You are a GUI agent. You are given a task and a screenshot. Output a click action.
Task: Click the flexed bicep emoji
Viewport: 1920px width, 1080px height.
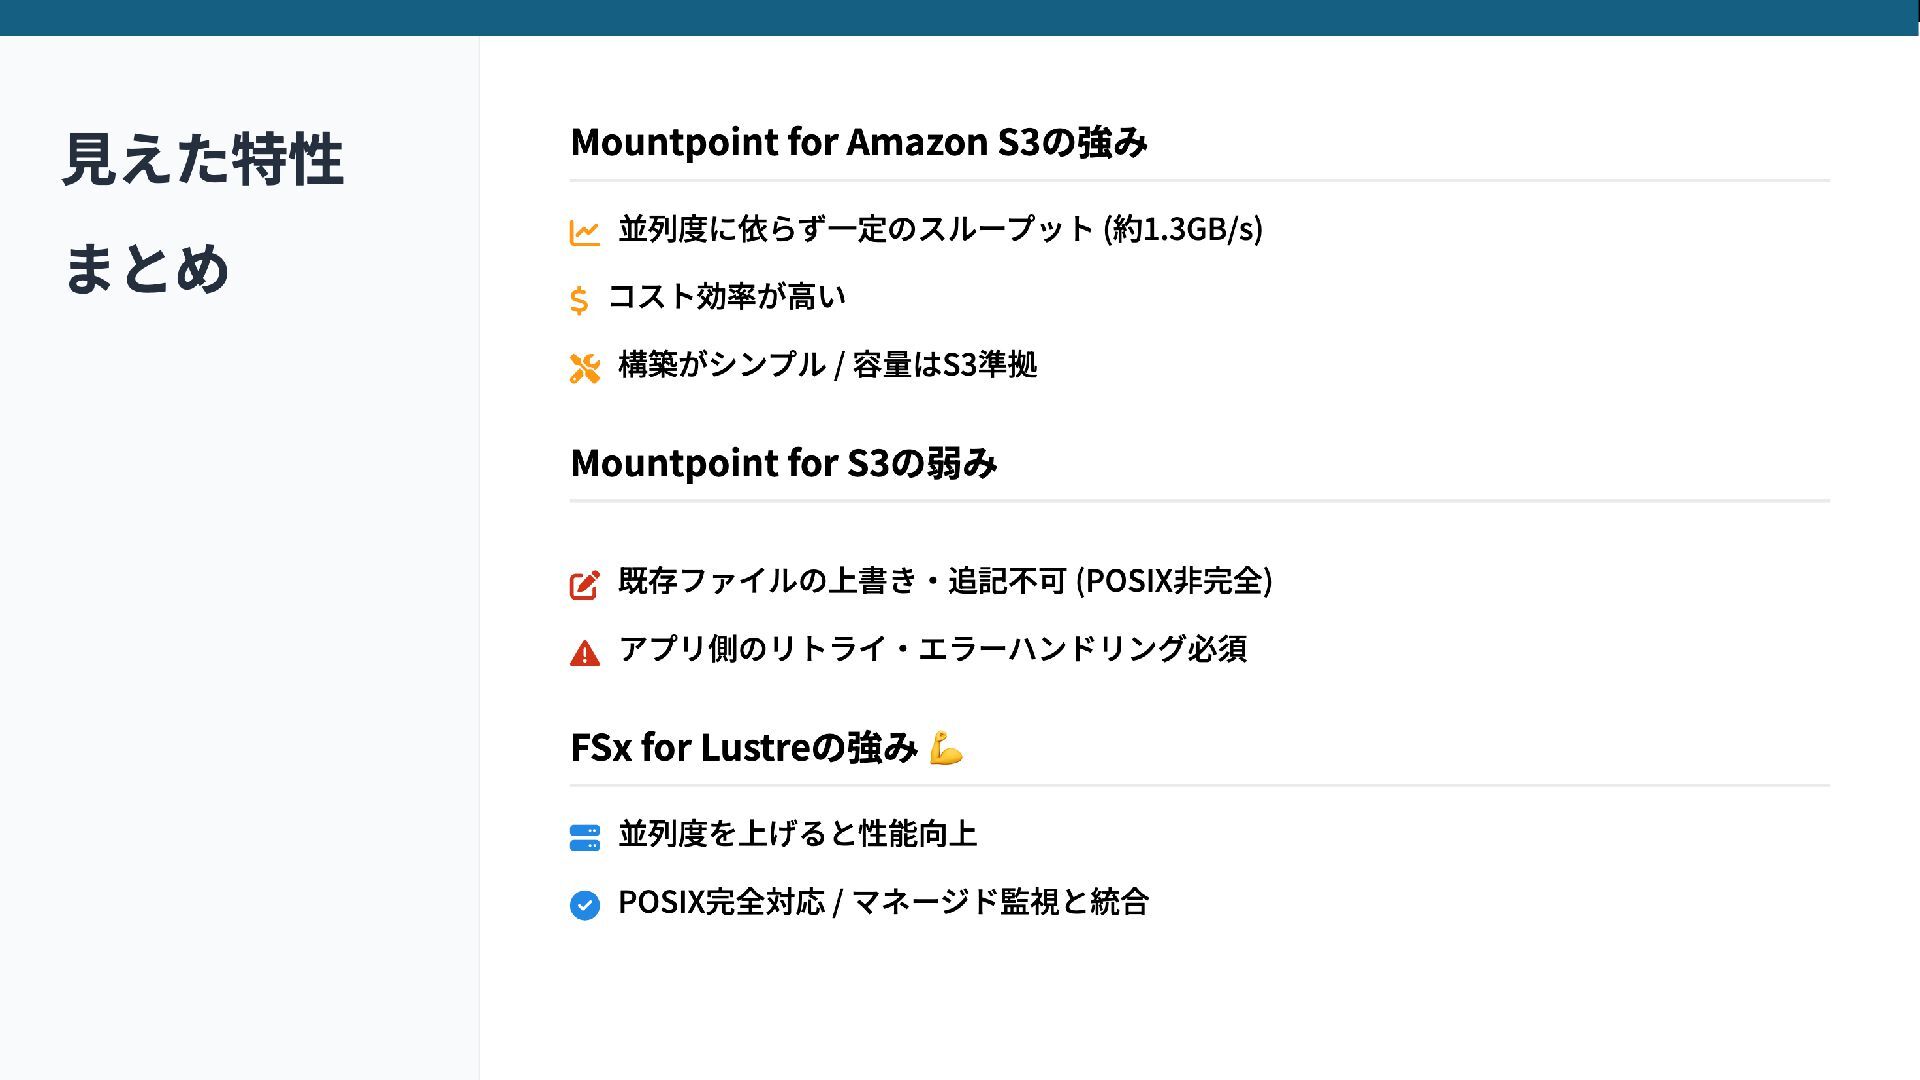[945, 748]
